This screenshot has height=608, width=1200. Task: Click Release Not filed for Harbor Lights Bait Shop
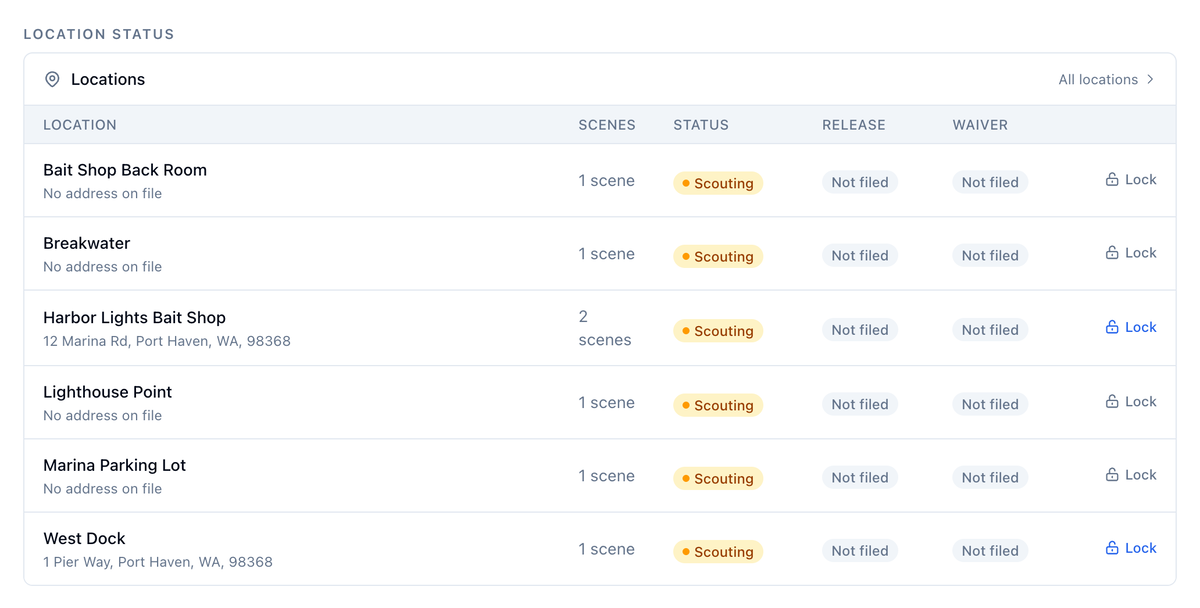tap(860, 329)
